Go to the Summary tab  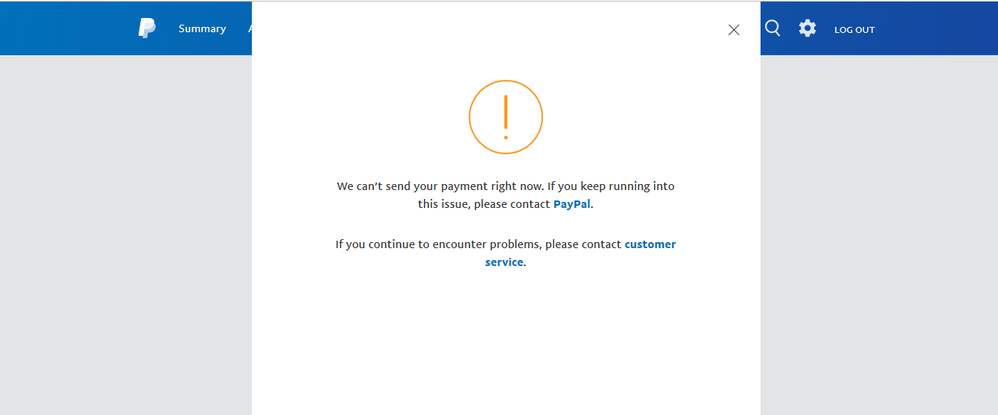(202, 29)
